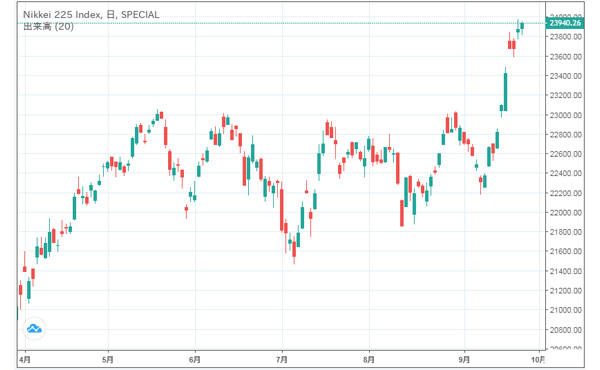Click the 9月 label on the time axis

tap(464, 360)
